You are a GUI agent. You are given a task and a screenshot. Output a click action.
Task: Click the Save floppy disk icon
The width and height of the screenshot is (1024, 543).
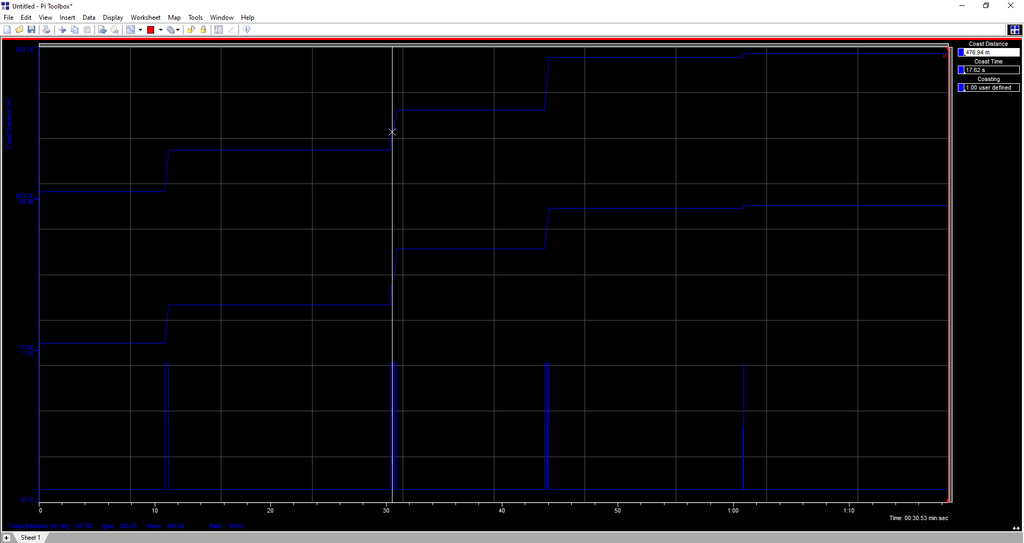pos(31,29)
